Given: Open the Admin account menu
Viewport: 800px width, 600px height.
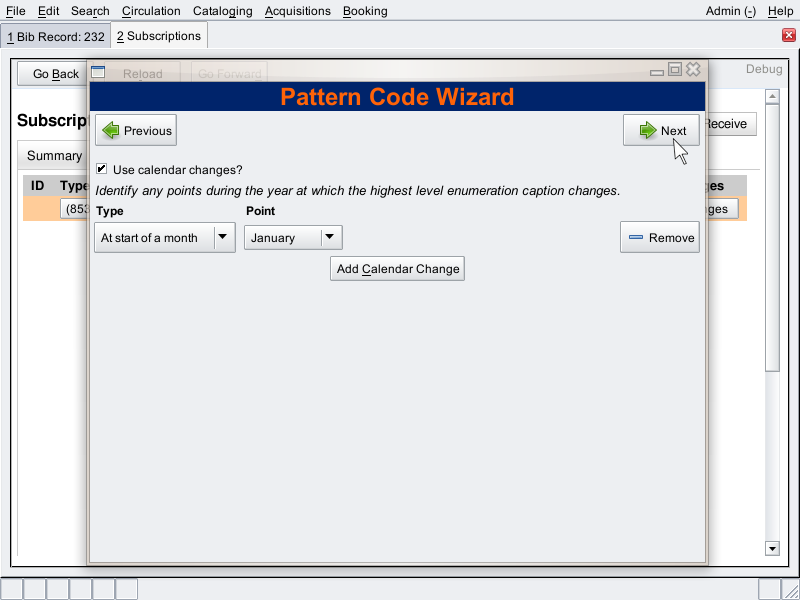Looking at the screenshot, I should coord(730,11).
